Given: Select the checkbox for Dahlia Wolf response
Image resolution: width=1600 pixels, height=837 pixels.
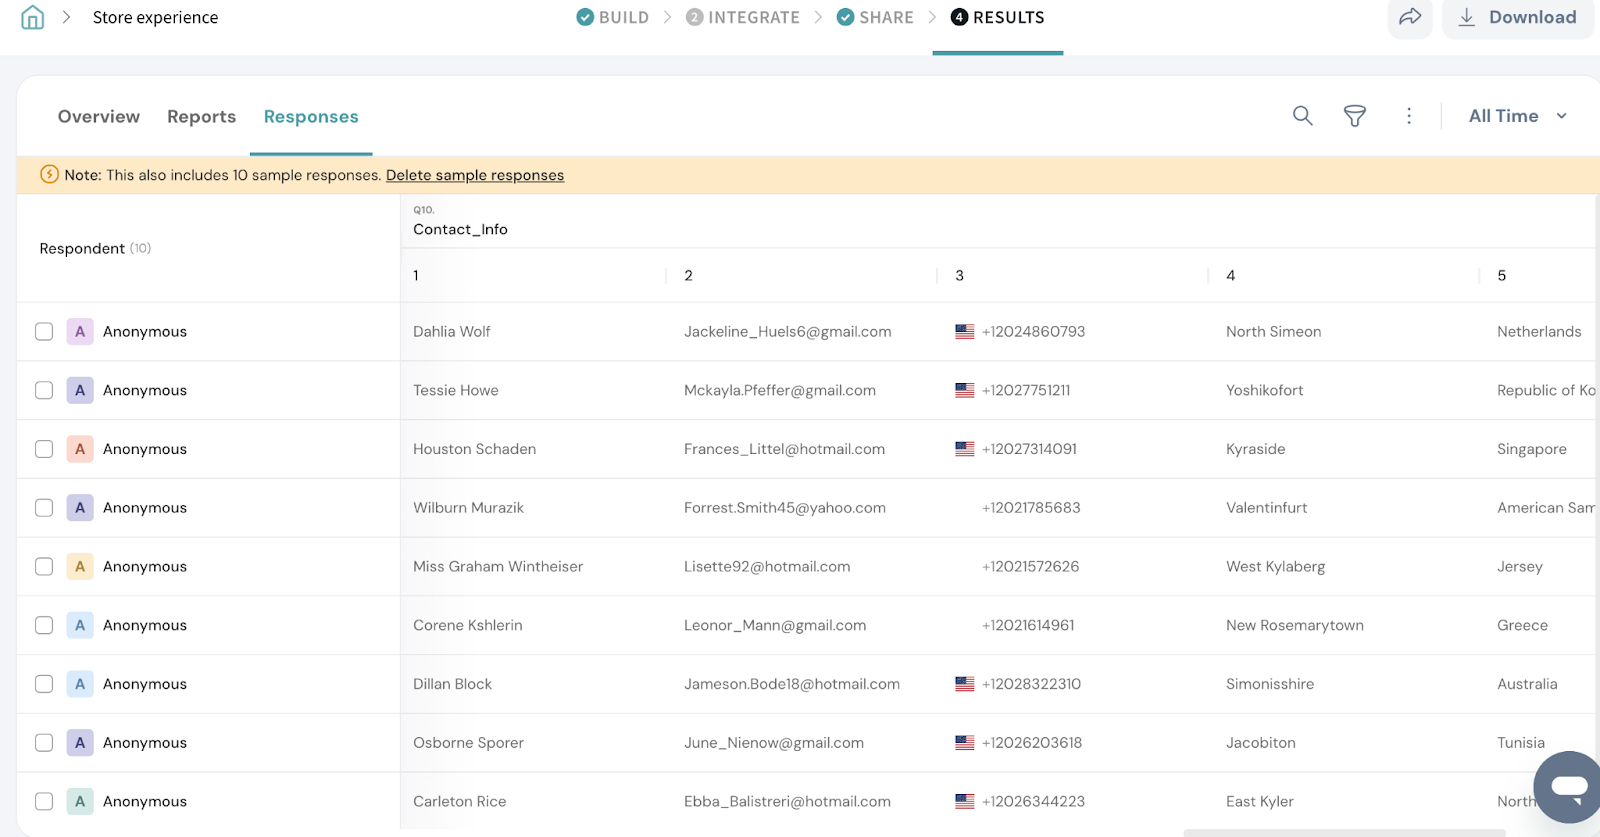Looking at the screenshot, I should 44,332.
